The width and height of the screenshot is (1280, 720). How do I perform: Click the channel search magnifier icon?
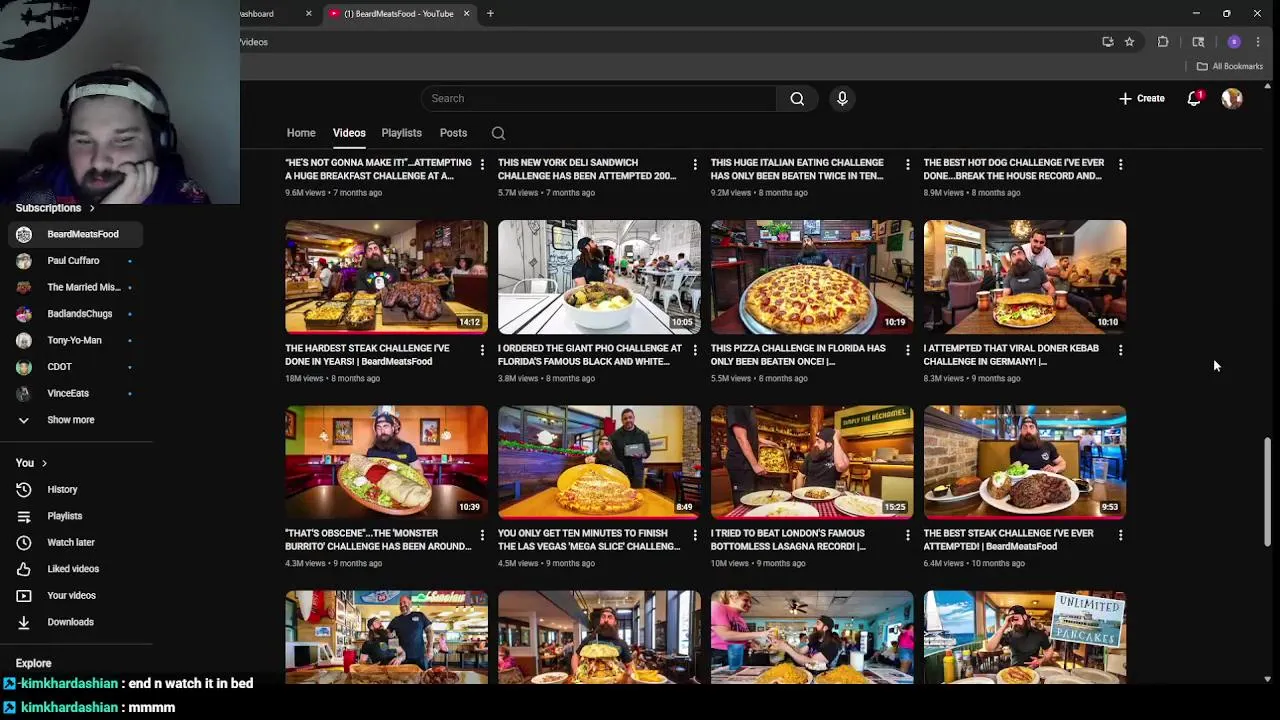[498, 133]
